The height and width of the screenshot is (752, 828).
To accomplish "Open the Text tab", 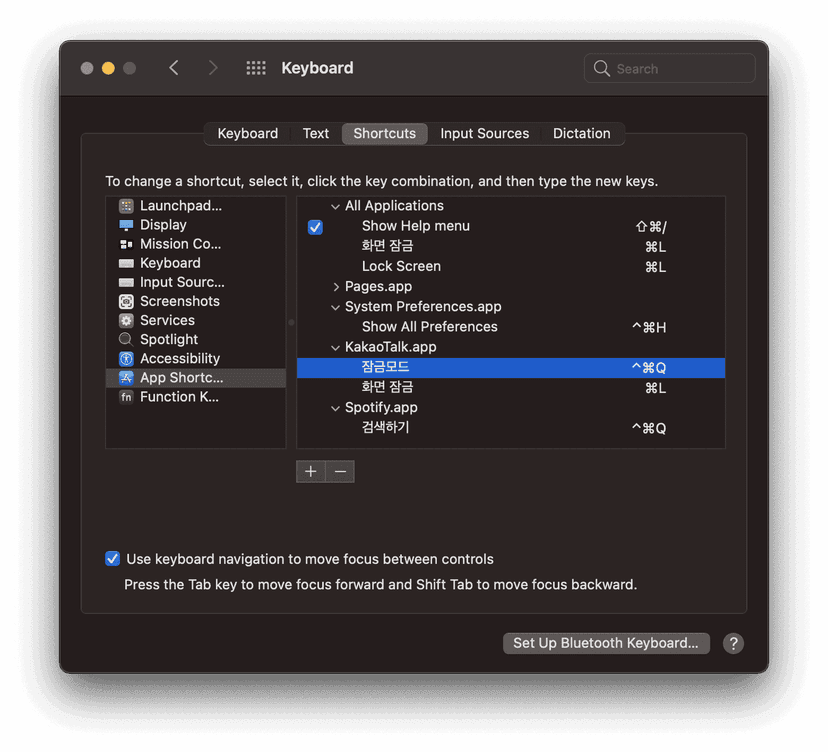I will click(x=315, y=133).
